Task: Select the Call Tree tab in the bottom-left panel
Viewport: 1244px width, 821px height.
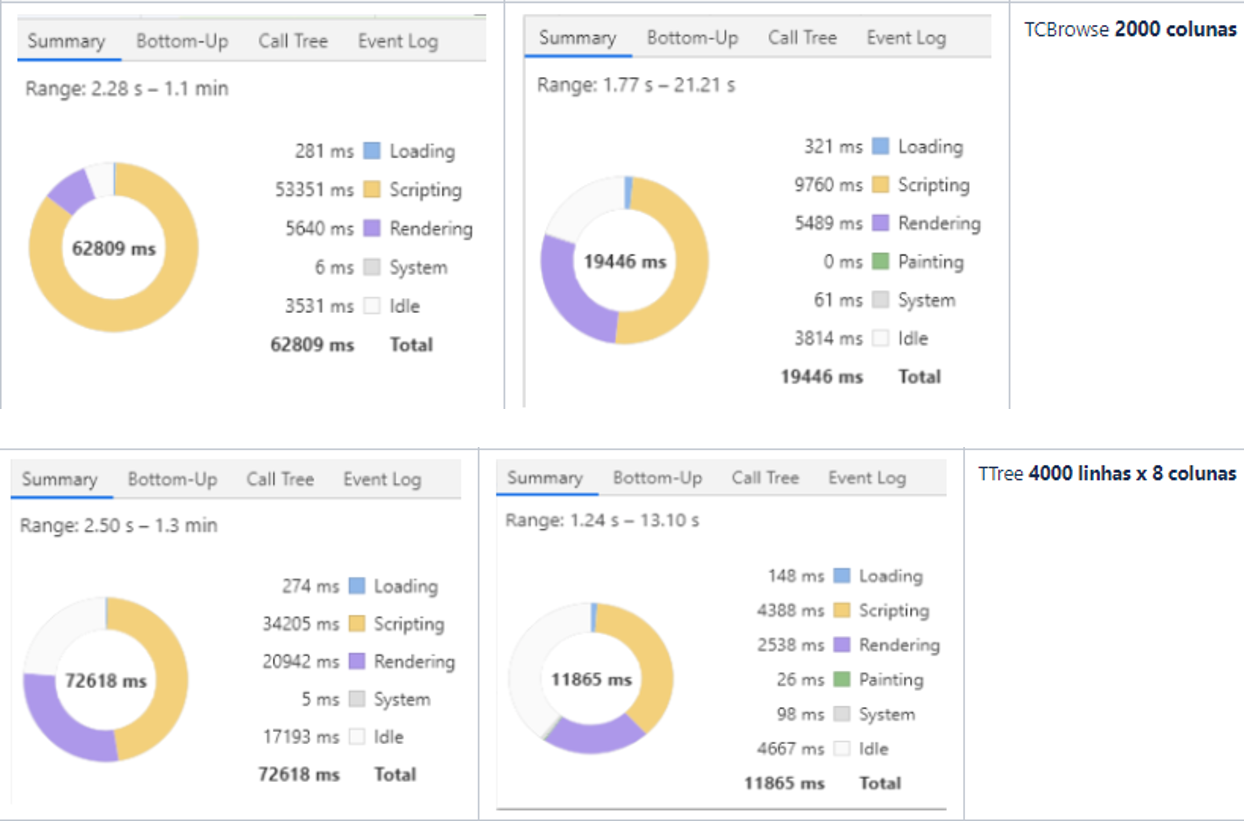Action: [278, 479]
